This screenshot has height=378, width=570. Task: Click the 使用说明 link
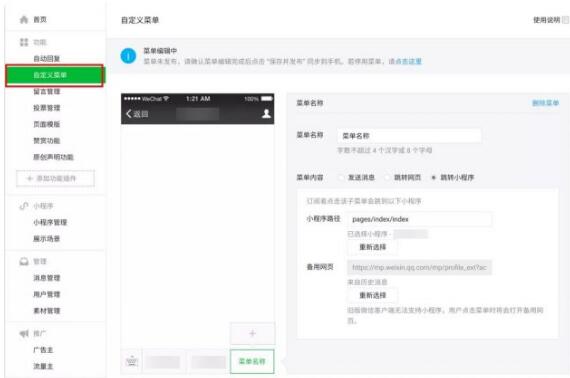(x=546, y=20)
